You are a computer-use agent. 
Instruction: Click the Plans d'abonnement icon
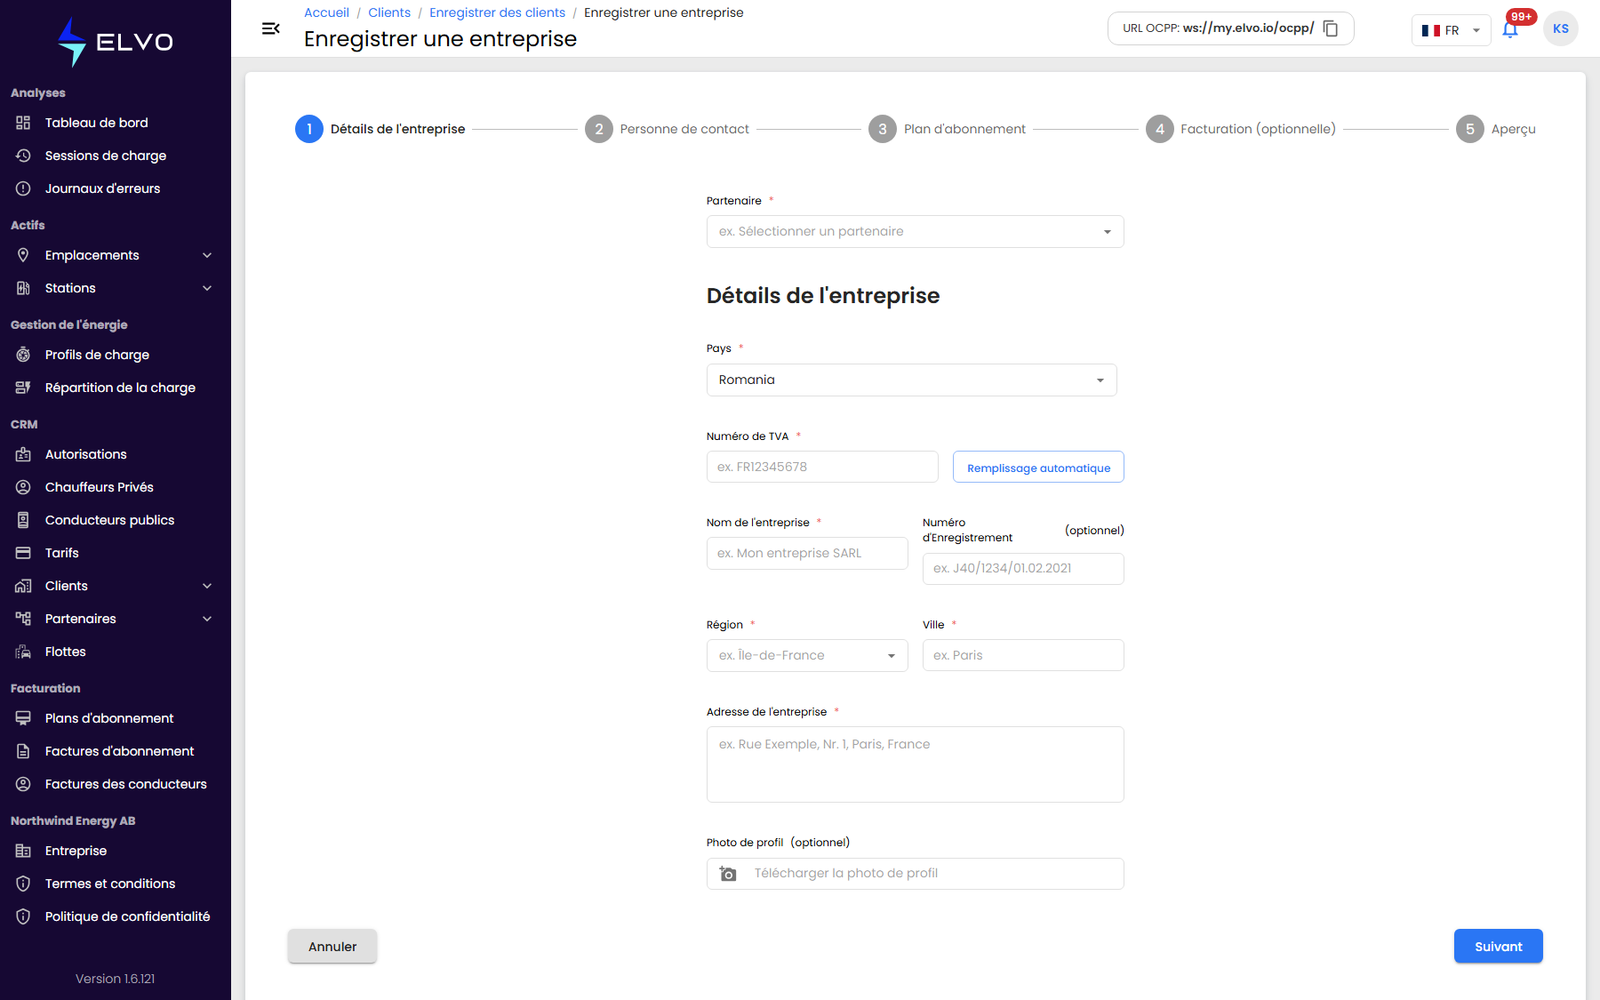23,718
